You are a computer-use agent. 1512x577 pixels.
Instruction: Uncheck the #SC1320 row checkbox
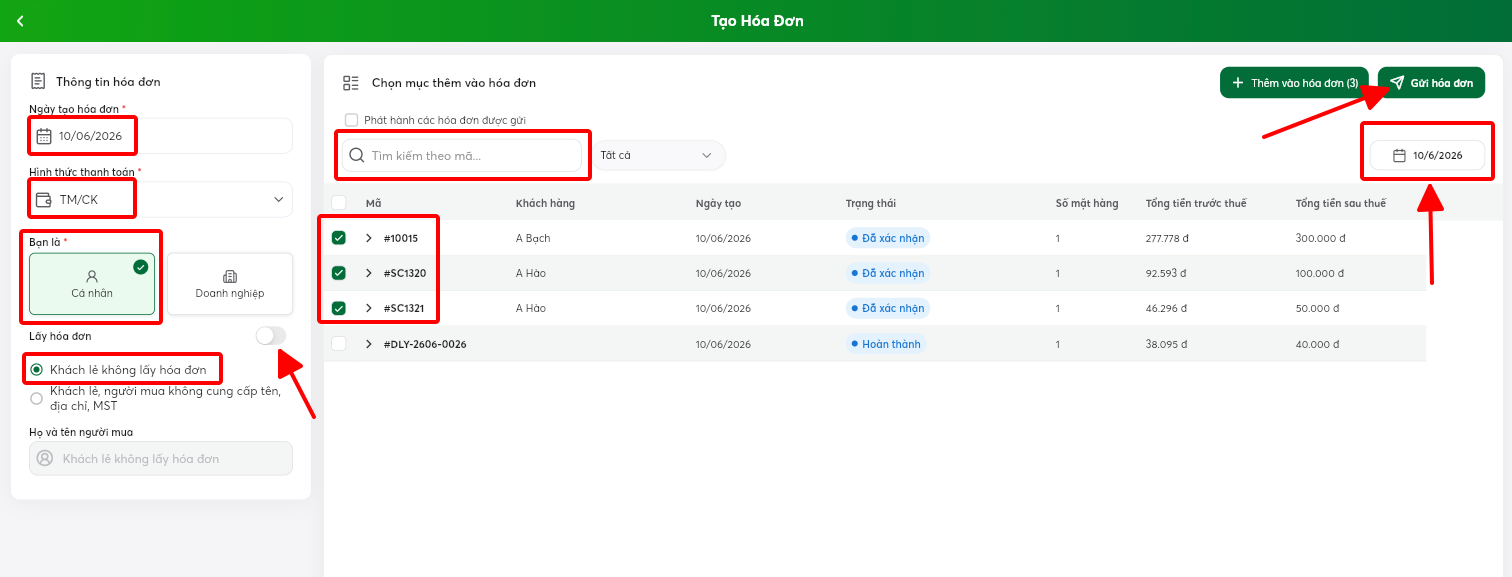coord(339,273)
